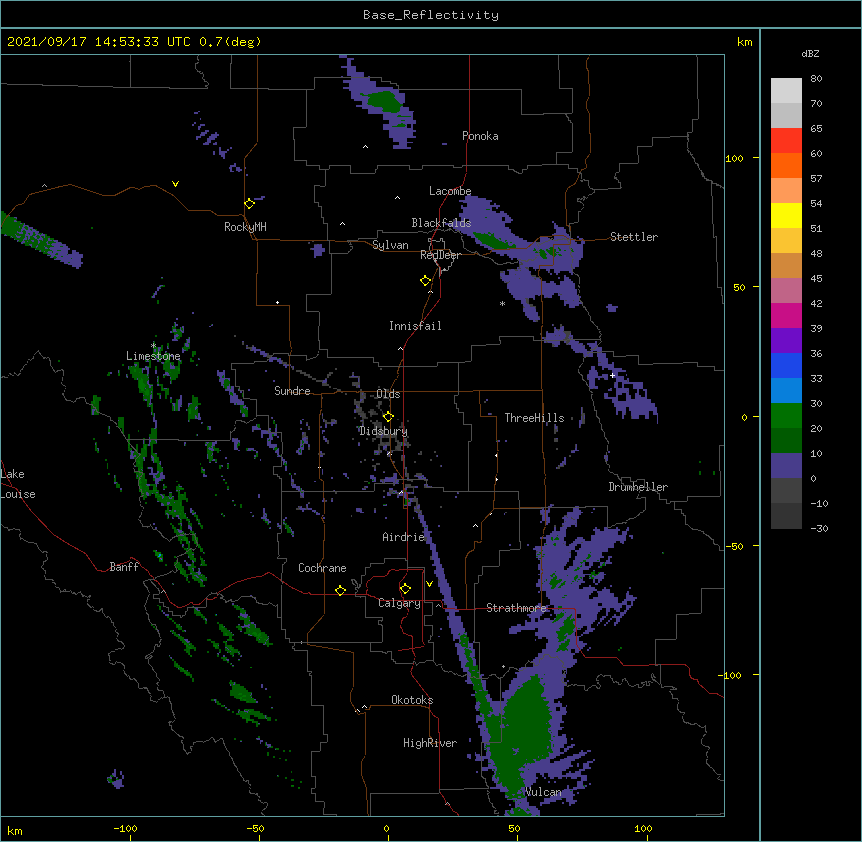Select the yellow diamond marker below Cochrane
862x842 pixels.
click(340, 590)
